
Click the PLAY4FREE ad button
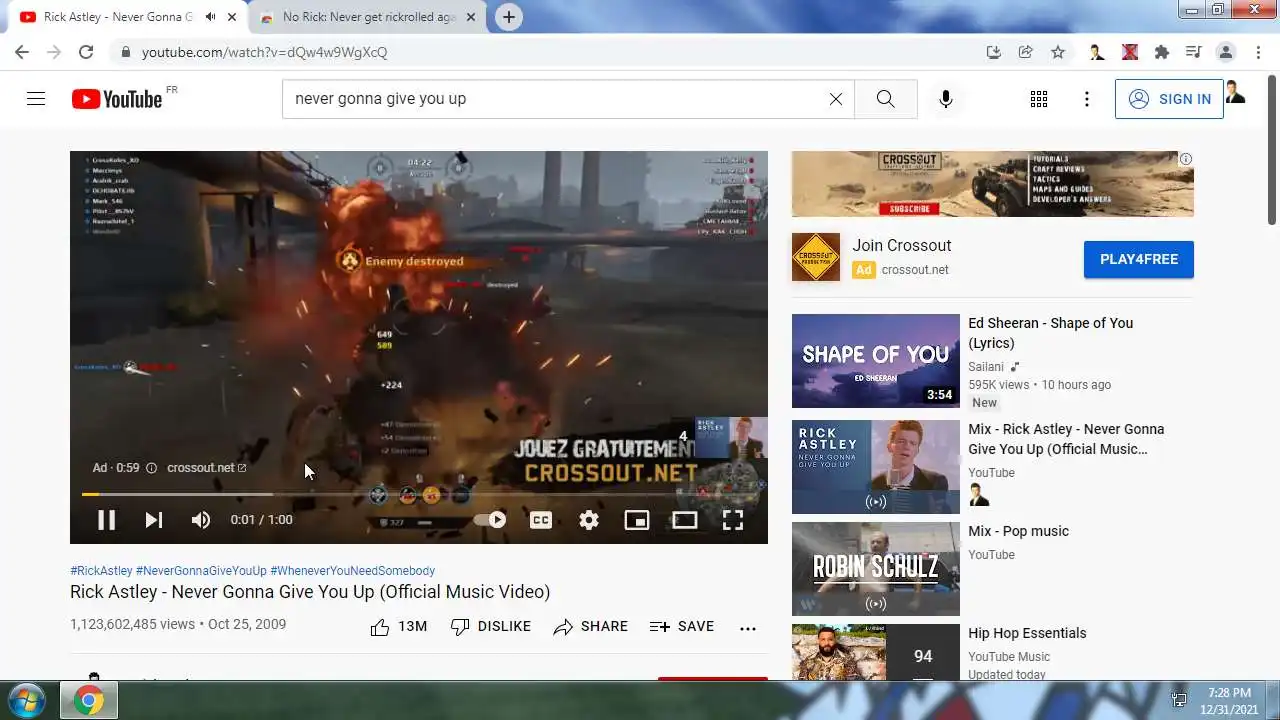pyautogui.click(x=1139, y=259)
